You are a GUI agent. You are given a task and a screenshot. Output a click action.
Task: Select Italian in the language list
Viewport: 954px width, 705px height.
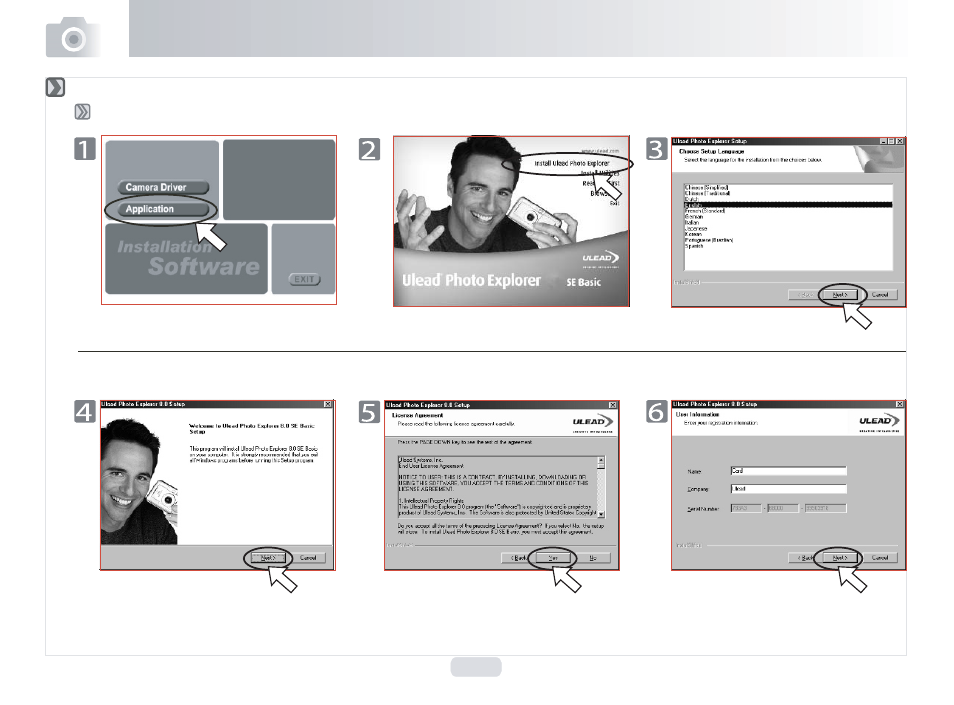[692, 223]
